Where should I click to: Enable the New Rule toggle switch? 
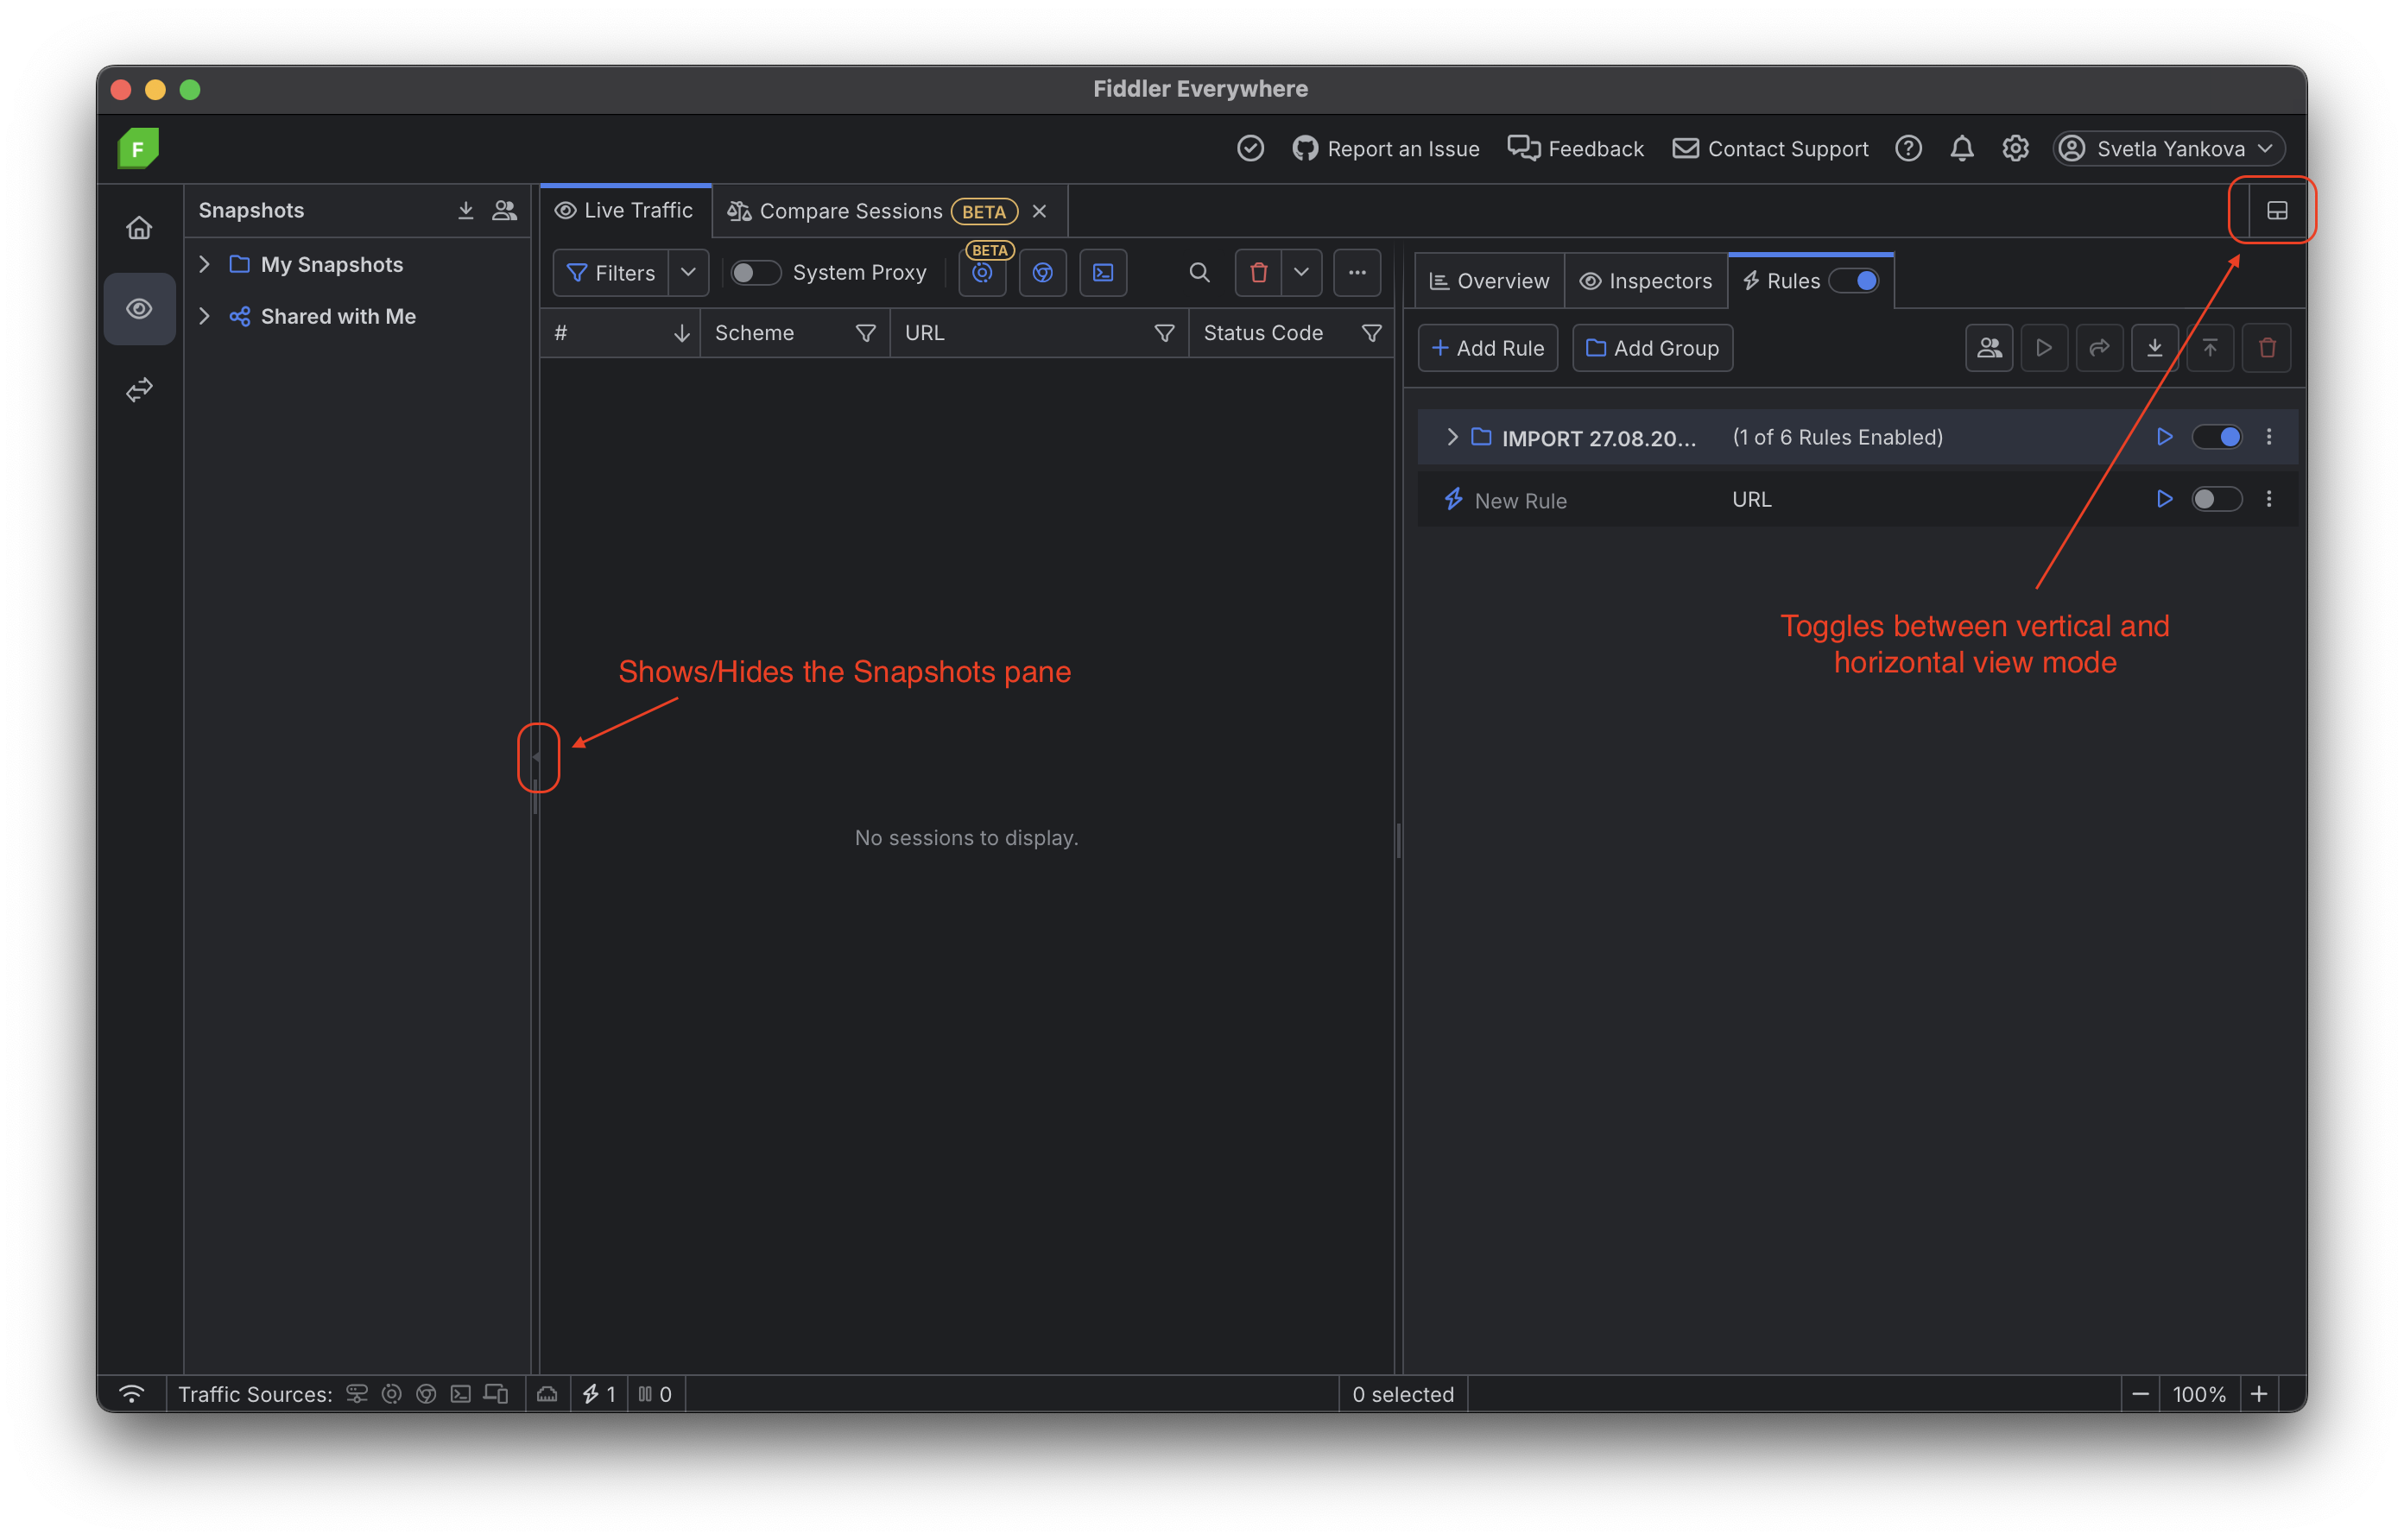(2216, 499)
